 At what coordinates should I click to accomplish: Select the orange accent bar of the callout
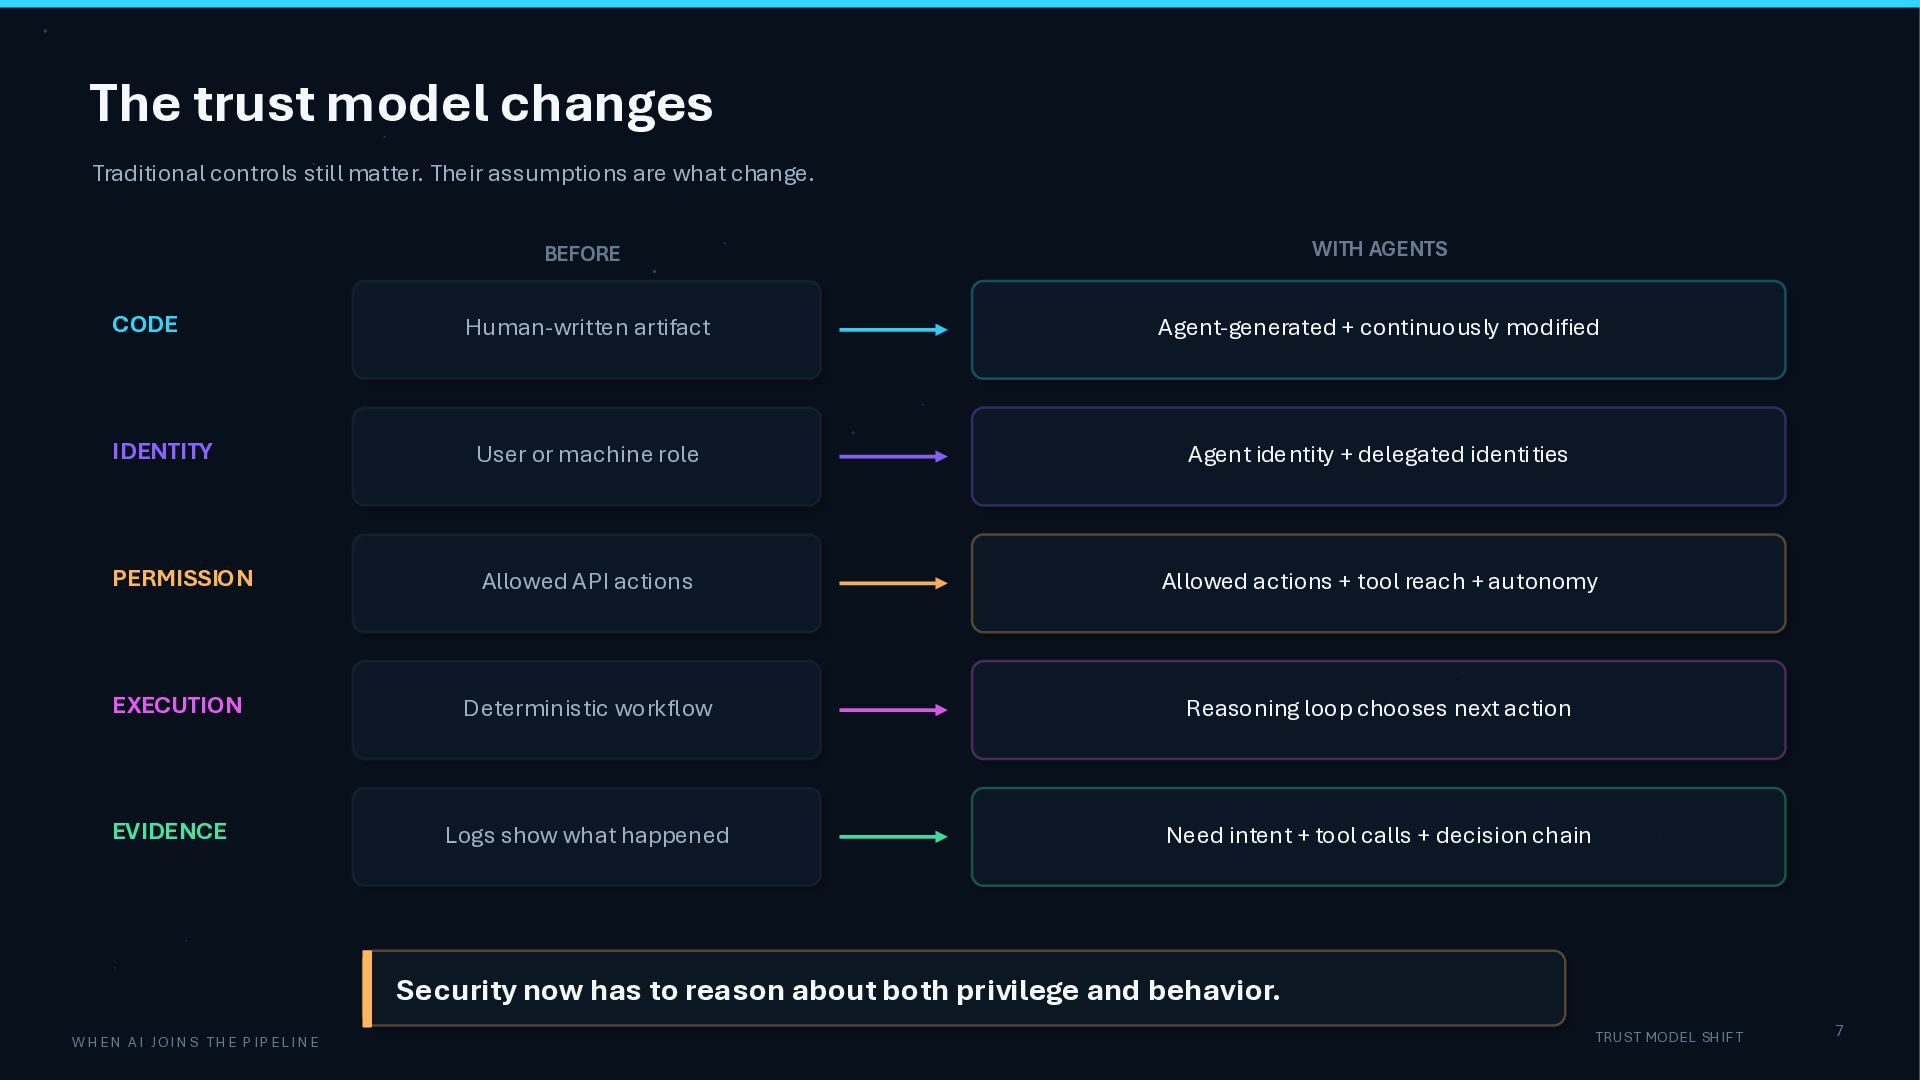point(367,989)
